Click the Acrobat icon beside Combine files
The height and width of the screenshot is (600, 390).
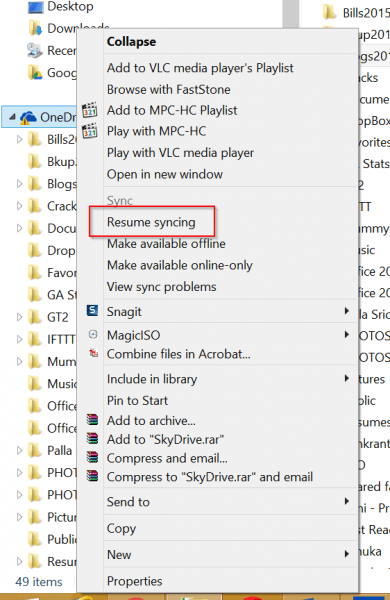click(93, 353)
